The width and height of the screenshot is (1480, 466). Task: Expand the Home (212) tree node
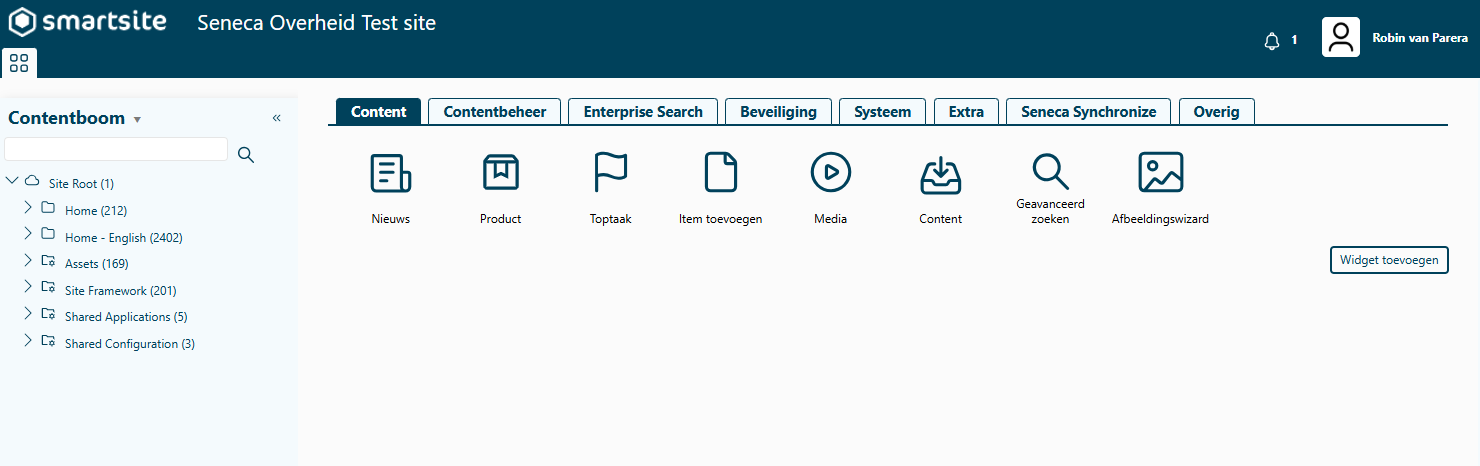28,207
